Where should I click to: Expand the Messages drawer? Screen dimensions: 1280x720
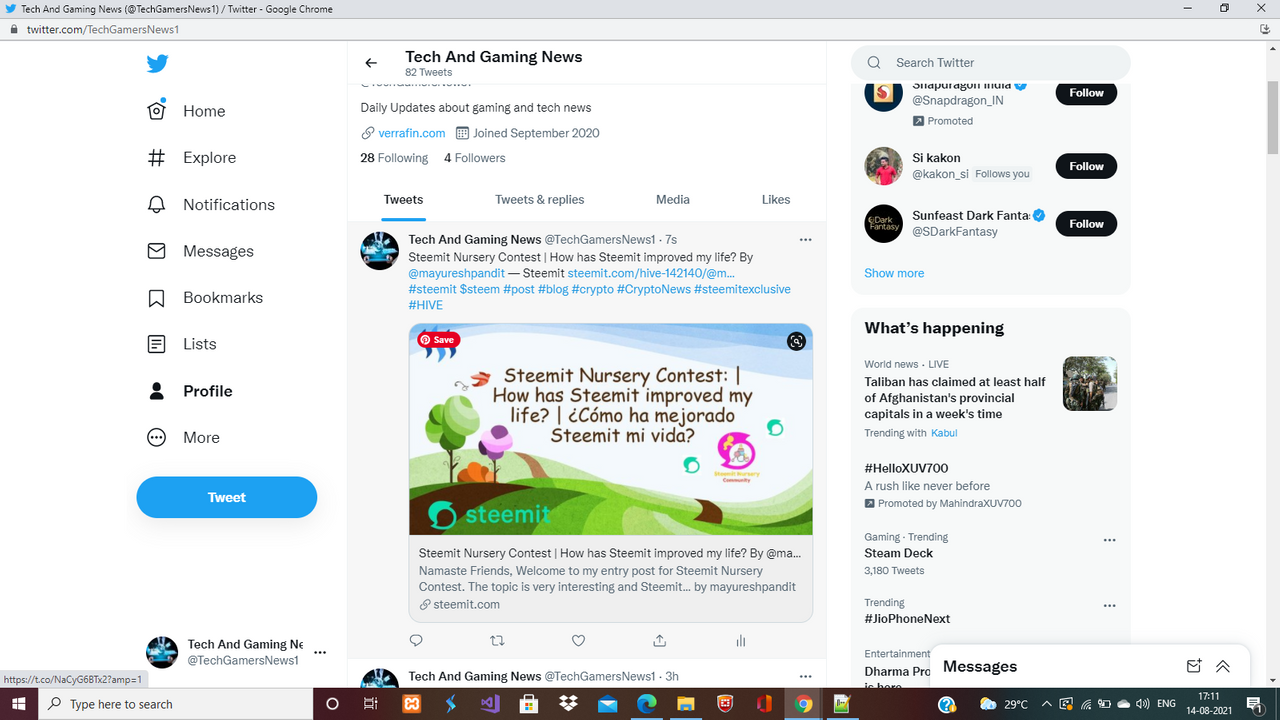pos(1222,667)
